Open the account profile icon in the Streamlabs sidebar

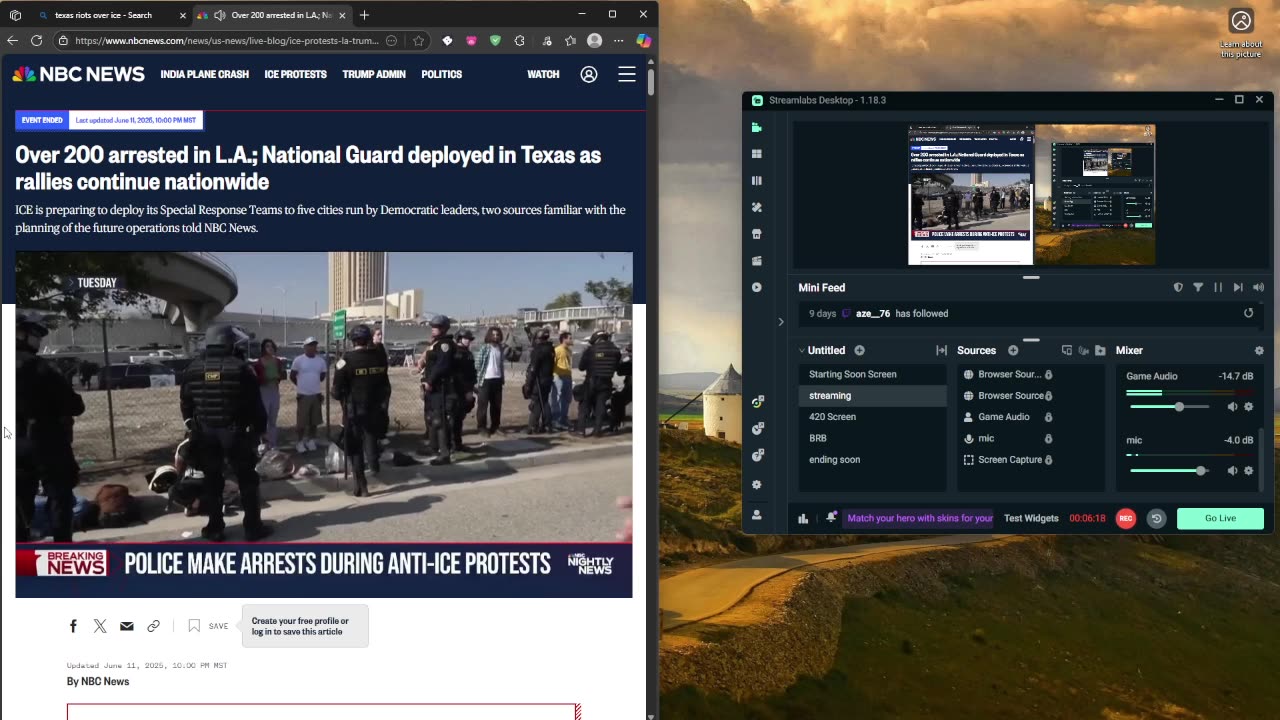pyautogui.click(x=757, y=515)
